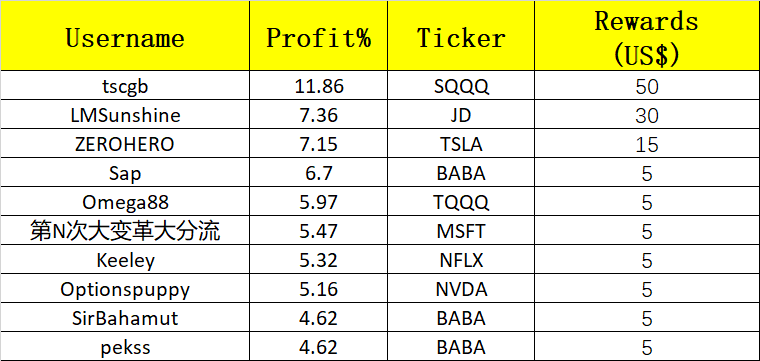Click the SQQQ ticker cell
The image size is (760, 361).
[x=461, y=86]
